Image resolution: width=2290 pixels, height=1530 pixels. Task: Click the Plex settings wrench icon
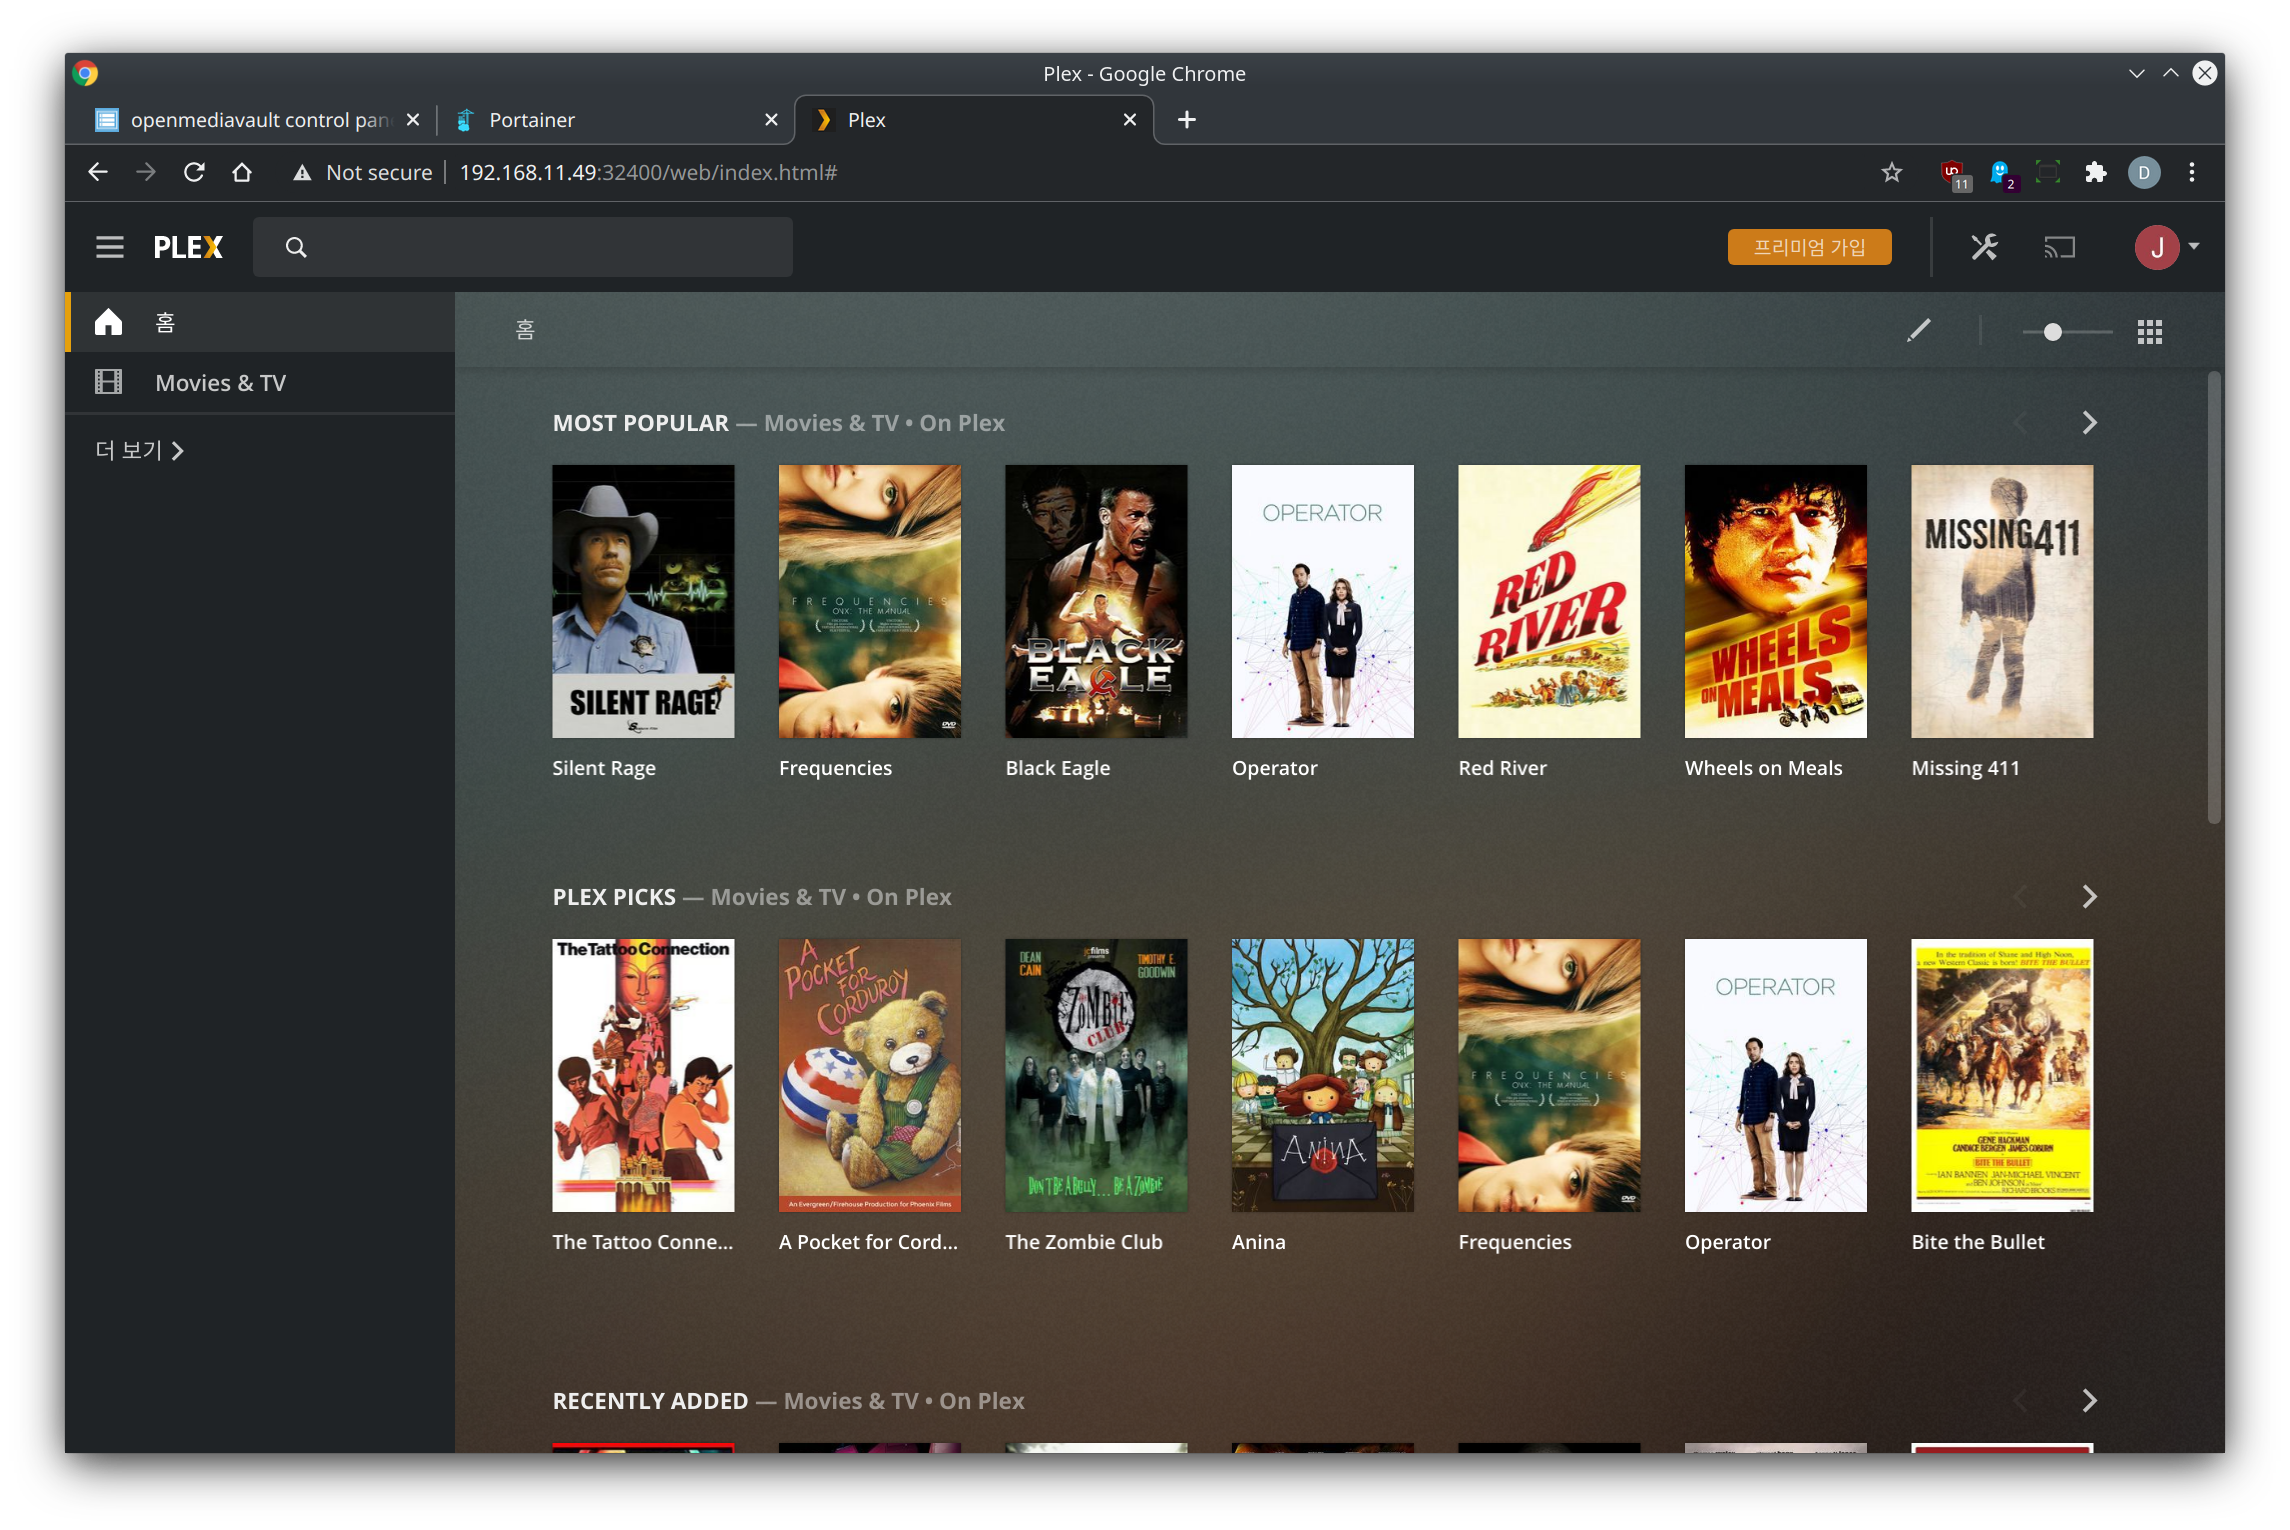[x=1984, y=247]
